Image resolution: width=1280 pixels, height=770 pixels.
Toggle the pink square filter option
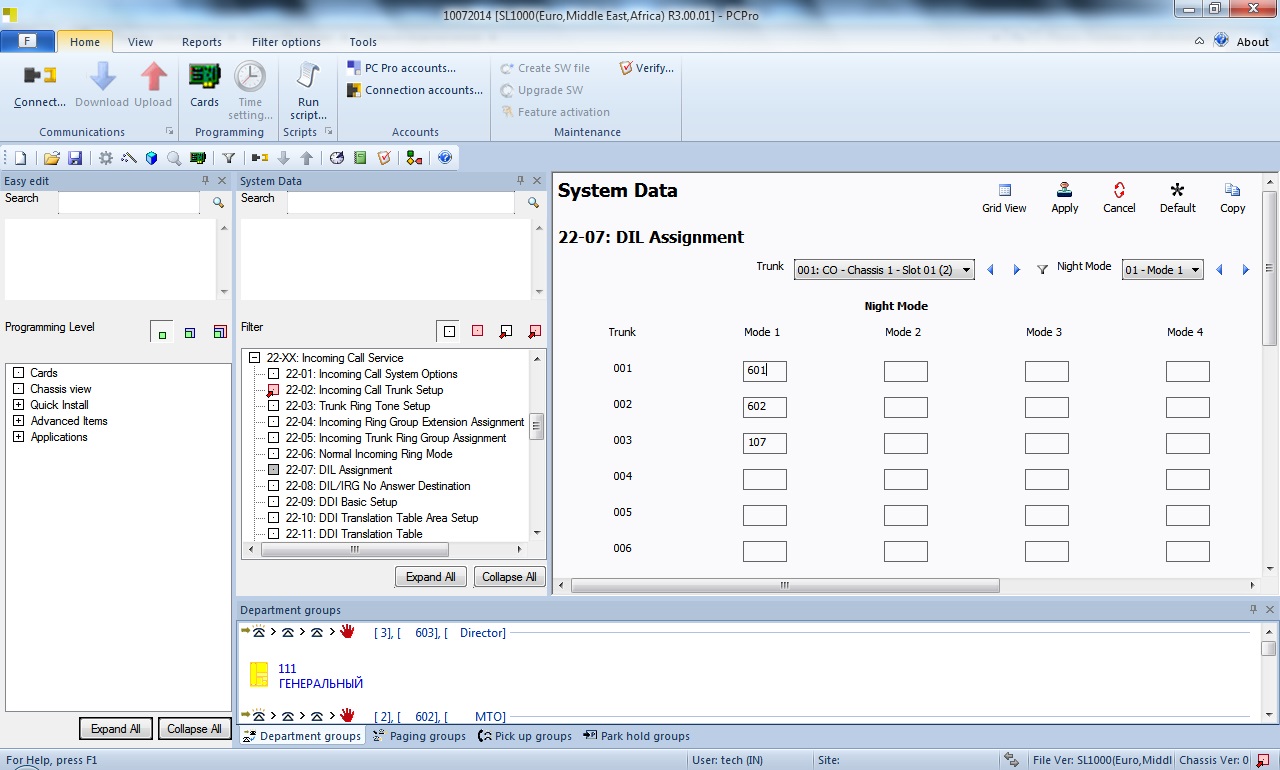pyautogui.click(x=478, y=331)
